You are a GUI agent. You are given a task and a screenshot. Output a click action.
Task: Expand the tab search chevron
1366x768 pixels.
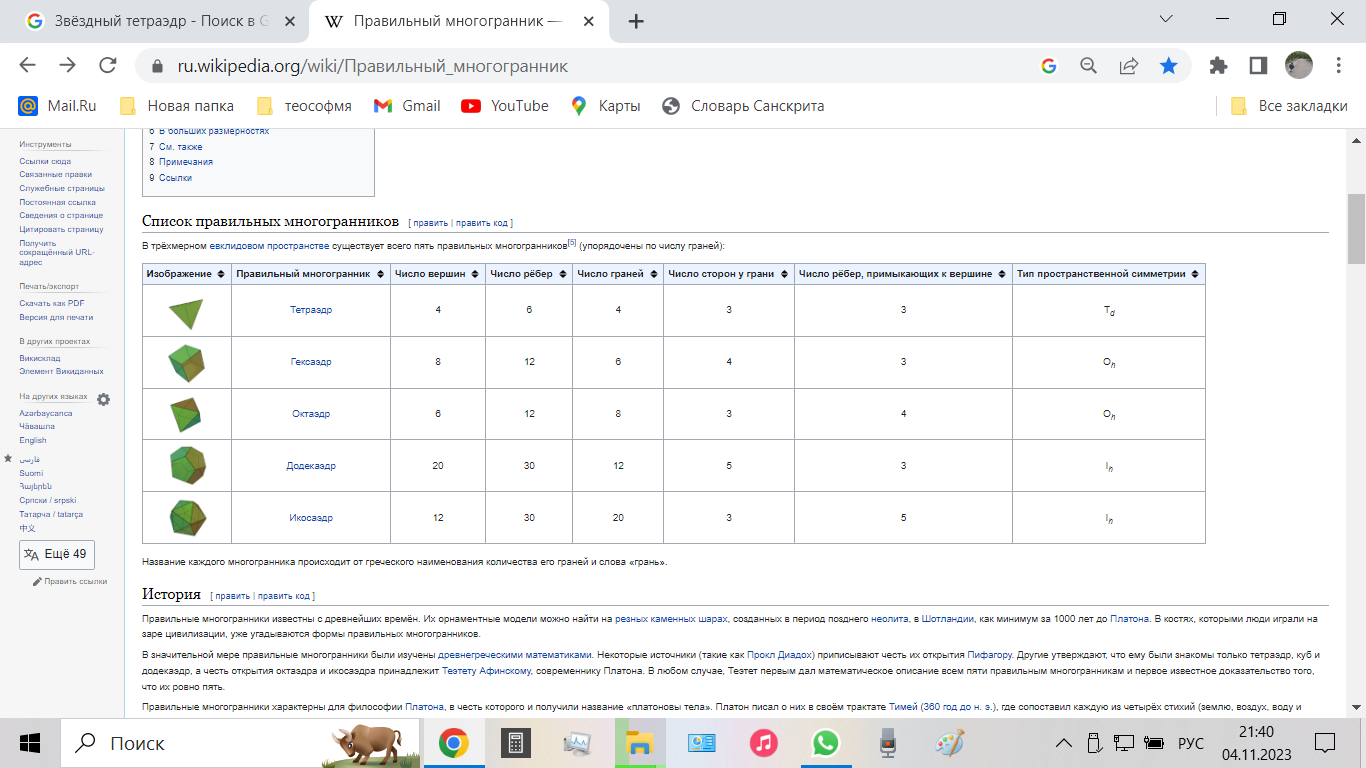point(1166,20)
